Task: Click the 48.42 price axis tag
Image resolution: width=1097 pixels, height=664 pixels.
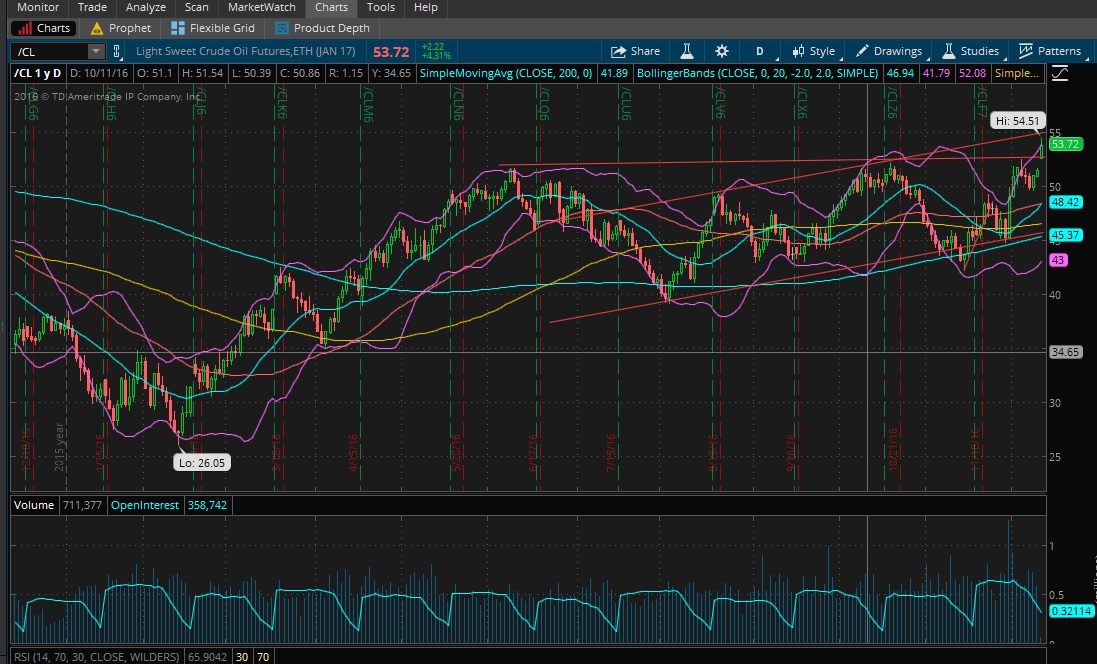Action: tap(1065, 202)
